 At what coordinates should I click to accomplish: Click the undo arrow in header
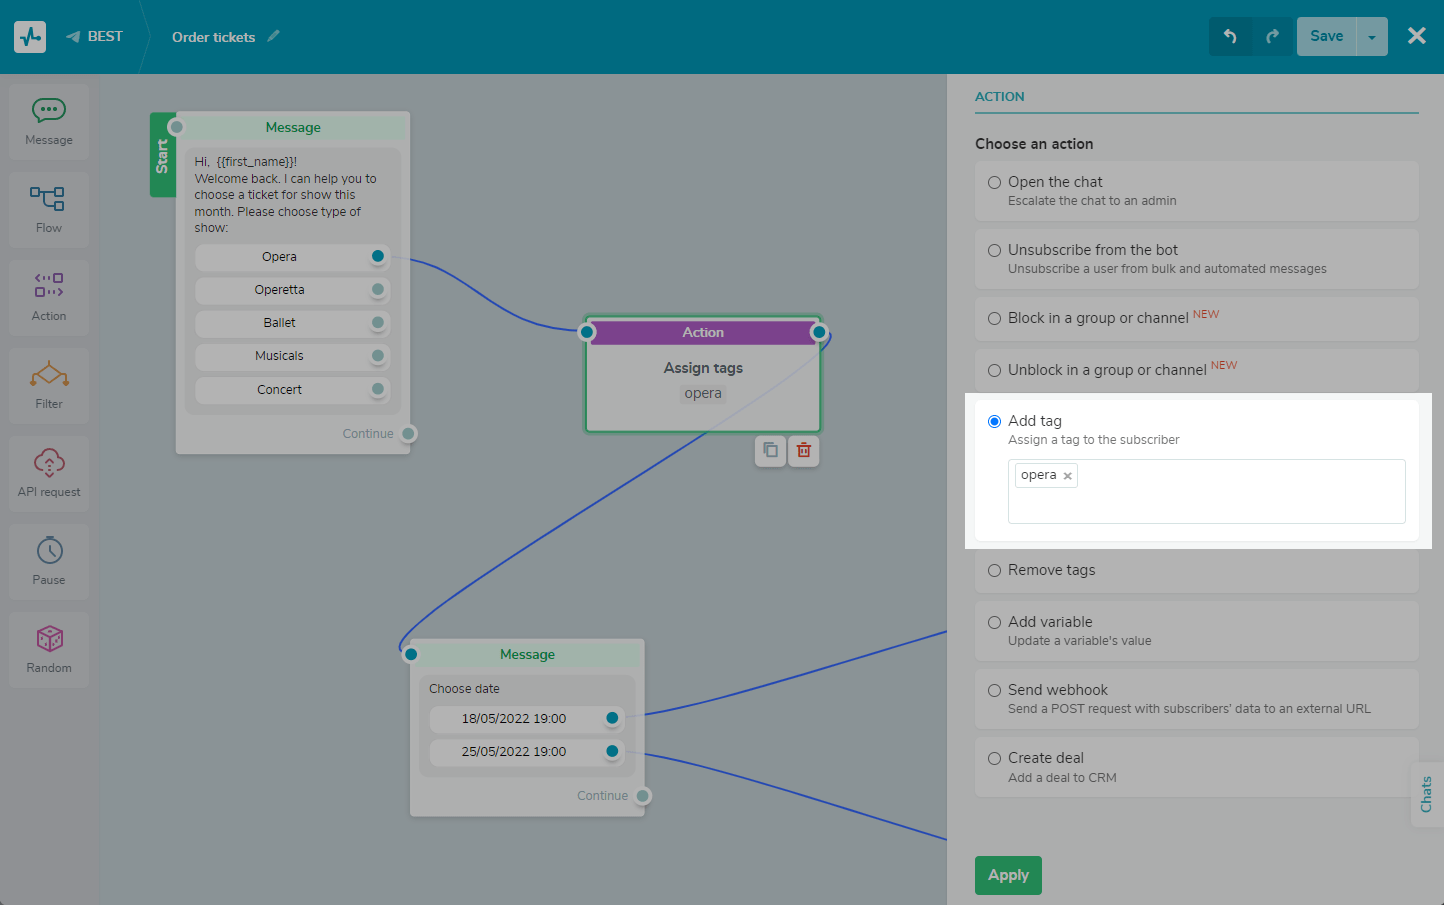pyautogui.click(x=1230, y=37)
